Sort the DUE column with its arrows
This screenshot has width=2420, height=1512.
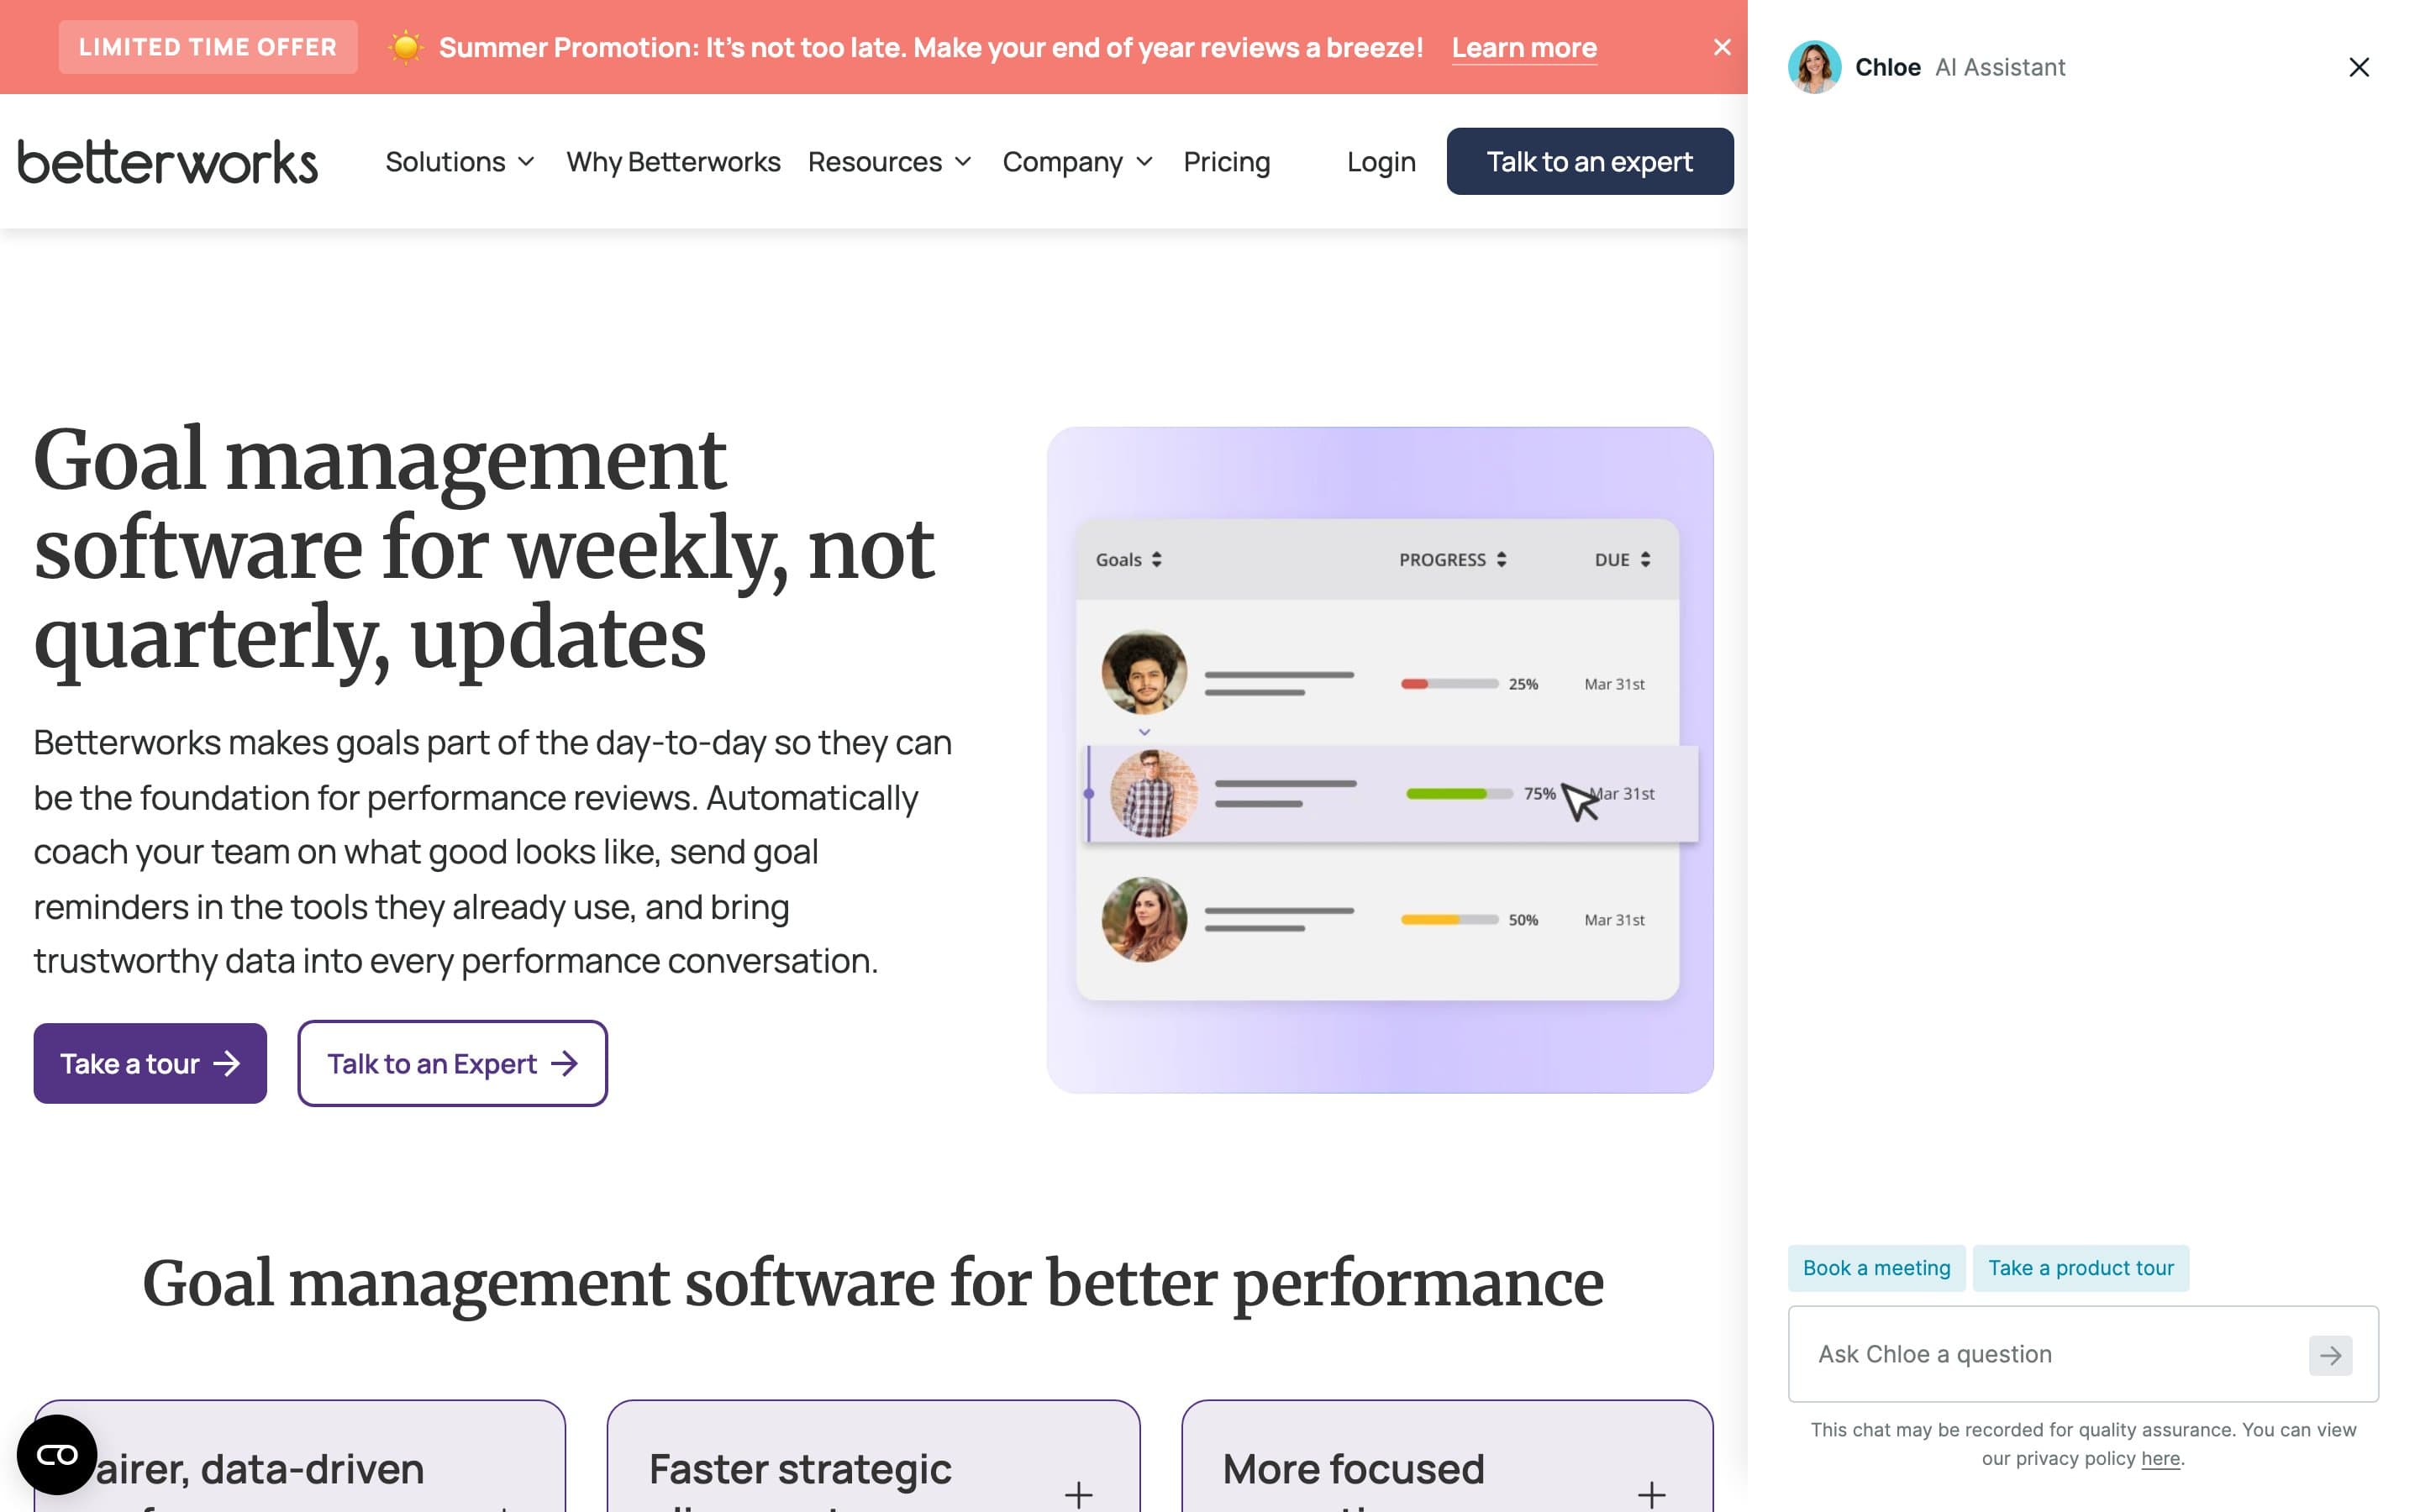(x=1645, y=560)
